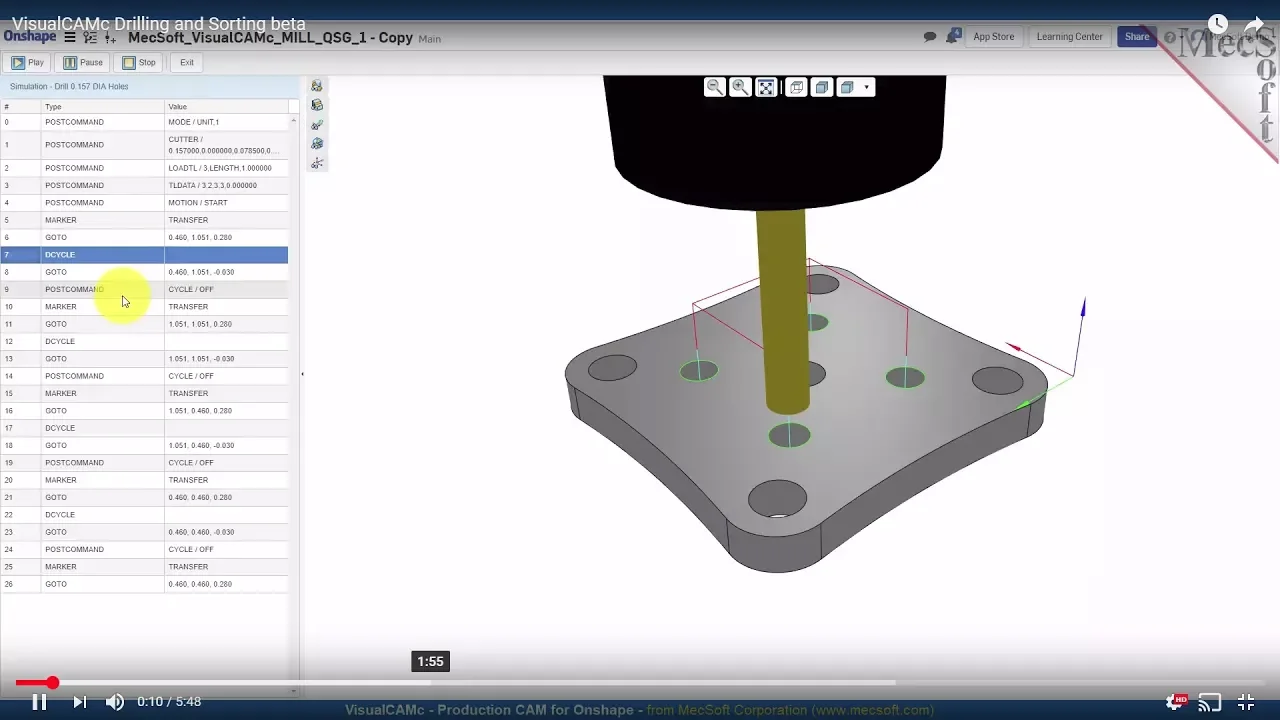The height and width of the screenshot is (720, 1280).
Task: Click the cast to TV icon
Action: [x=1210, y=702]
